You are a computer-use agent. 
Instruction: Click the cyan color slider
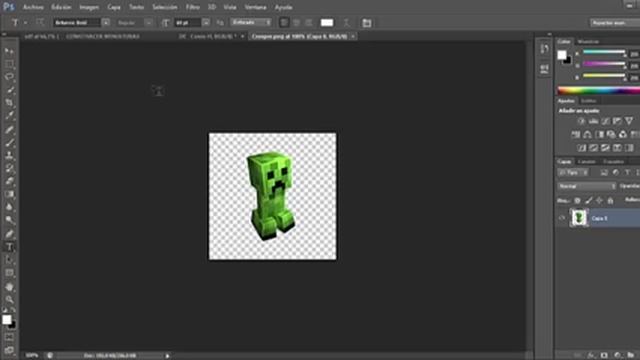point(604,52)
